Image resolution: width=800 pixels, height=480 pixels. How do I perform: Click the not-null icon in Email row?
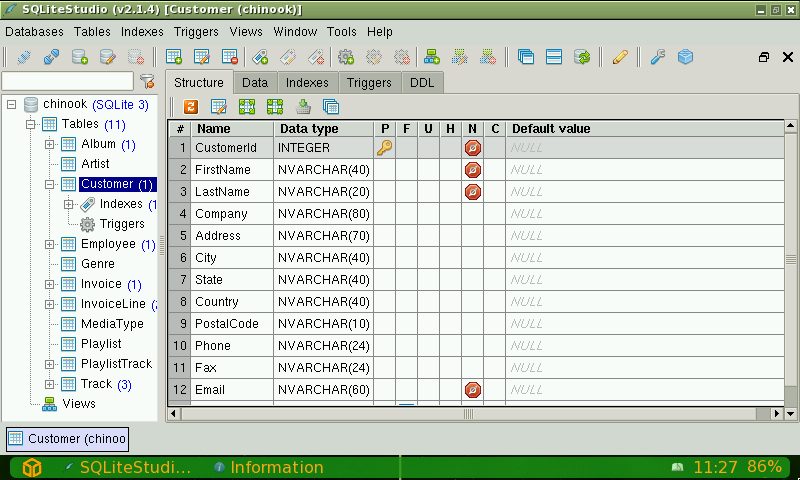(x=472, y=390)
